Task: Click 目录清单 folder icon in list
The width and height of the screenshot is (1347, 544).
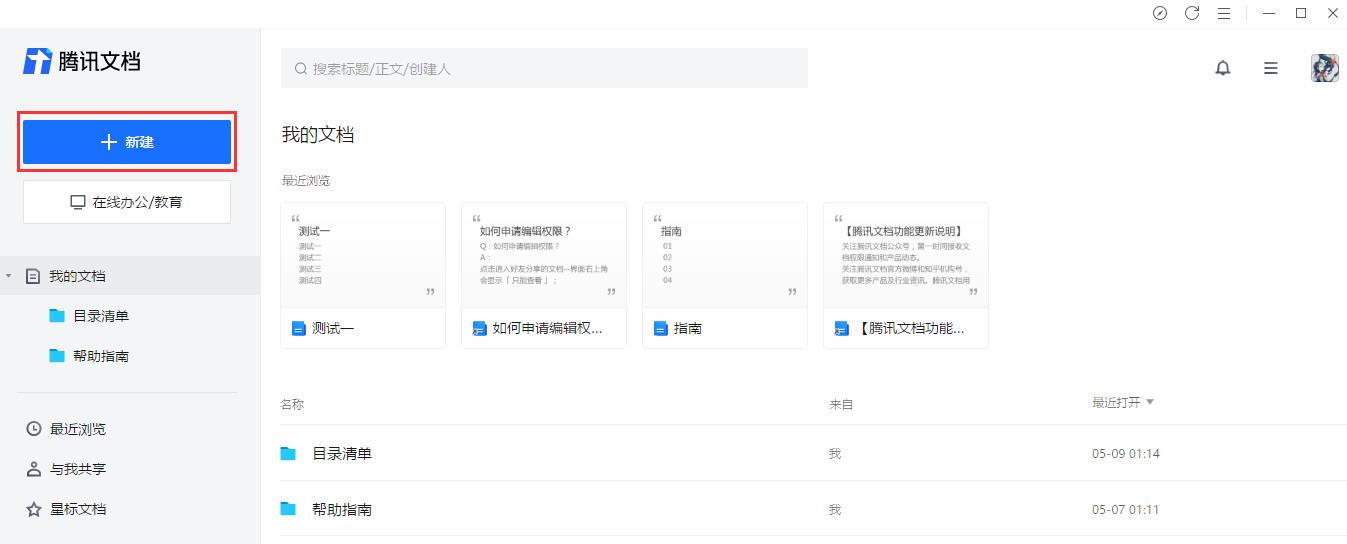Action: tap(289, 453)
